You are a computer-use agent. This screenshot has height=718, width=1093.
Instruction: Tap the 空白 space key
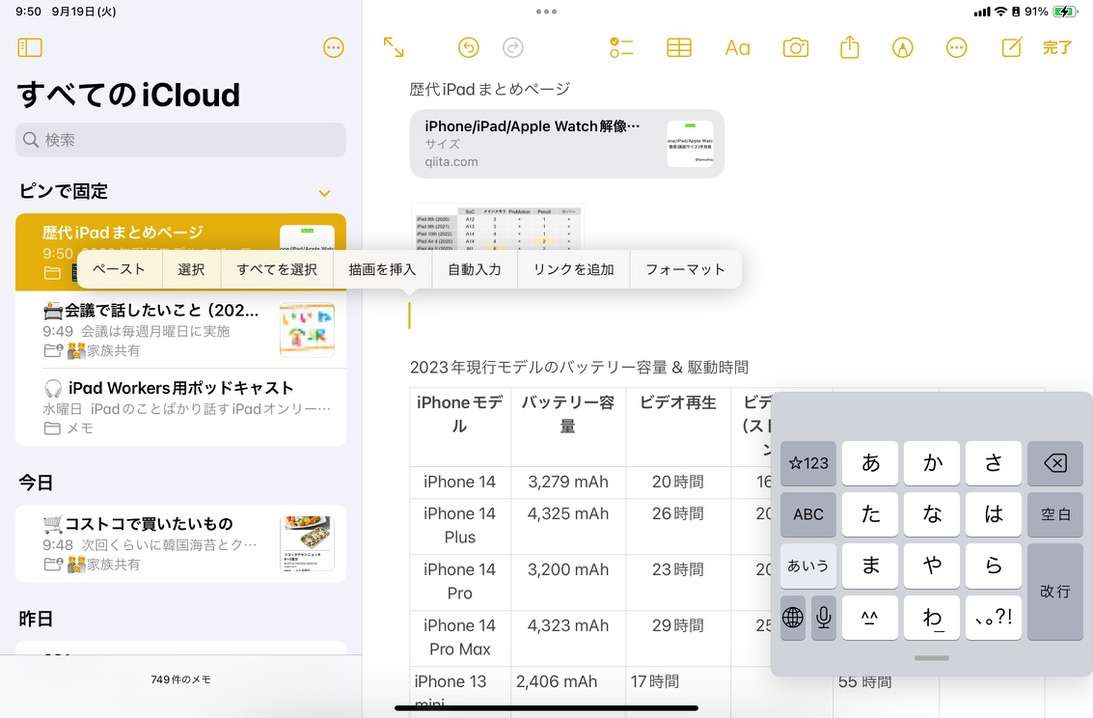point(1055,514)
